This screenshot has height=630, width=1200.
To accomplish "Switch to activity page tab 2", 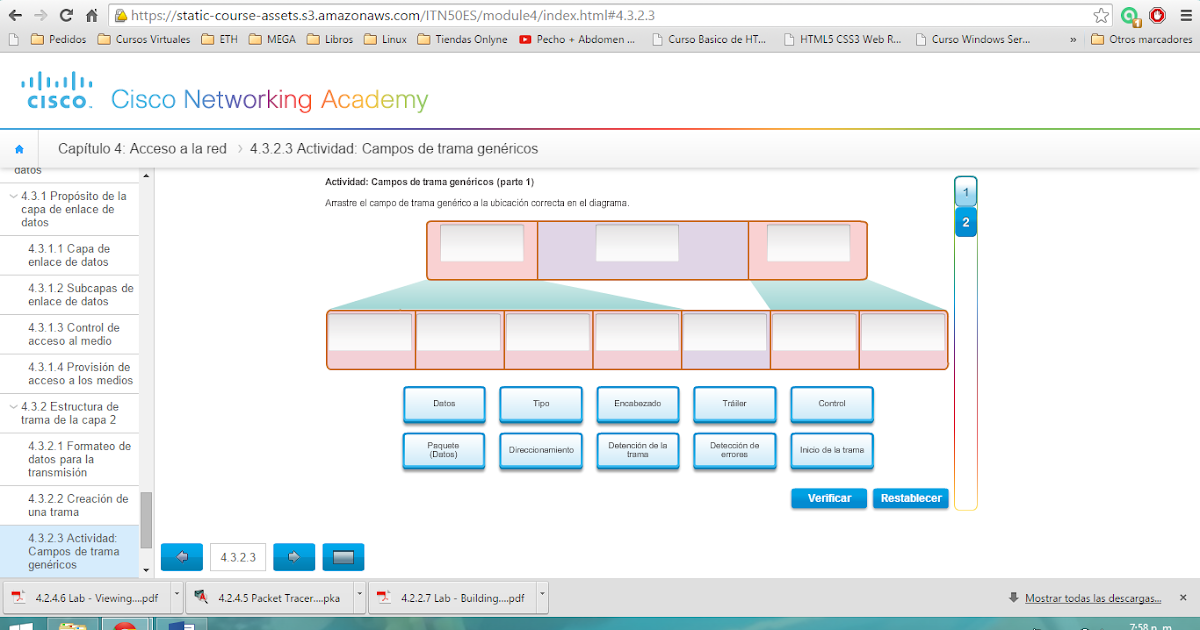I will (965, 222).
